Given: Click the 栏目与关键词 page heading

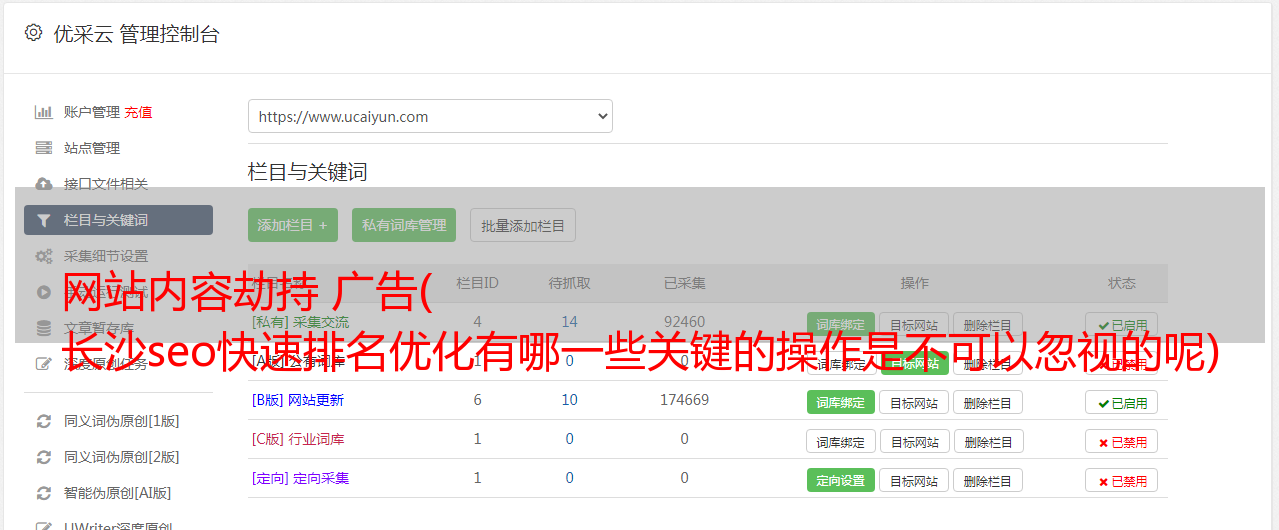Looking at the screenshot, I should pyautogui.click(x=308, y=172).
